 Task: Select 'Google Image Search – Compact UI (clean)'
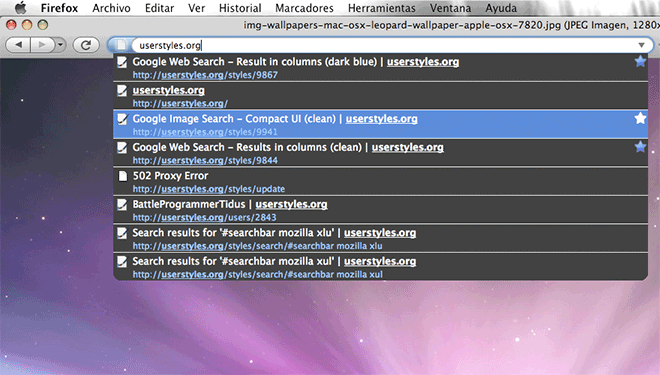pos(381,125)
